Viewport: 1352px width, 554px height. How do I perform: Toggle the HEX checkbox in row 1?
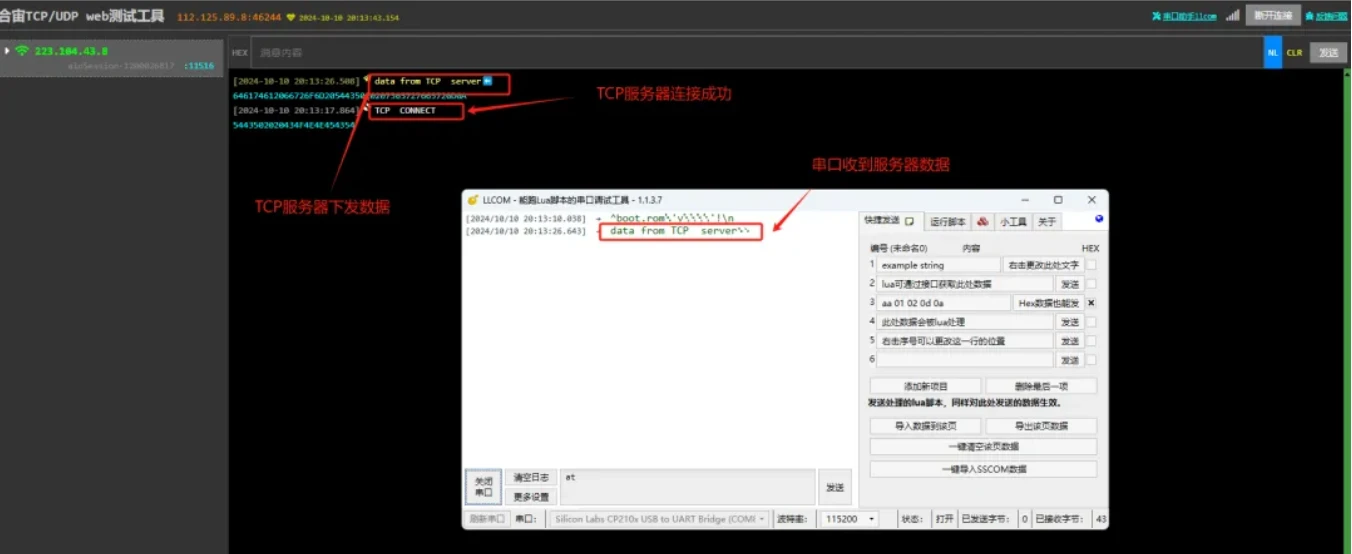pyautogui.click(x=1091, y=265)
